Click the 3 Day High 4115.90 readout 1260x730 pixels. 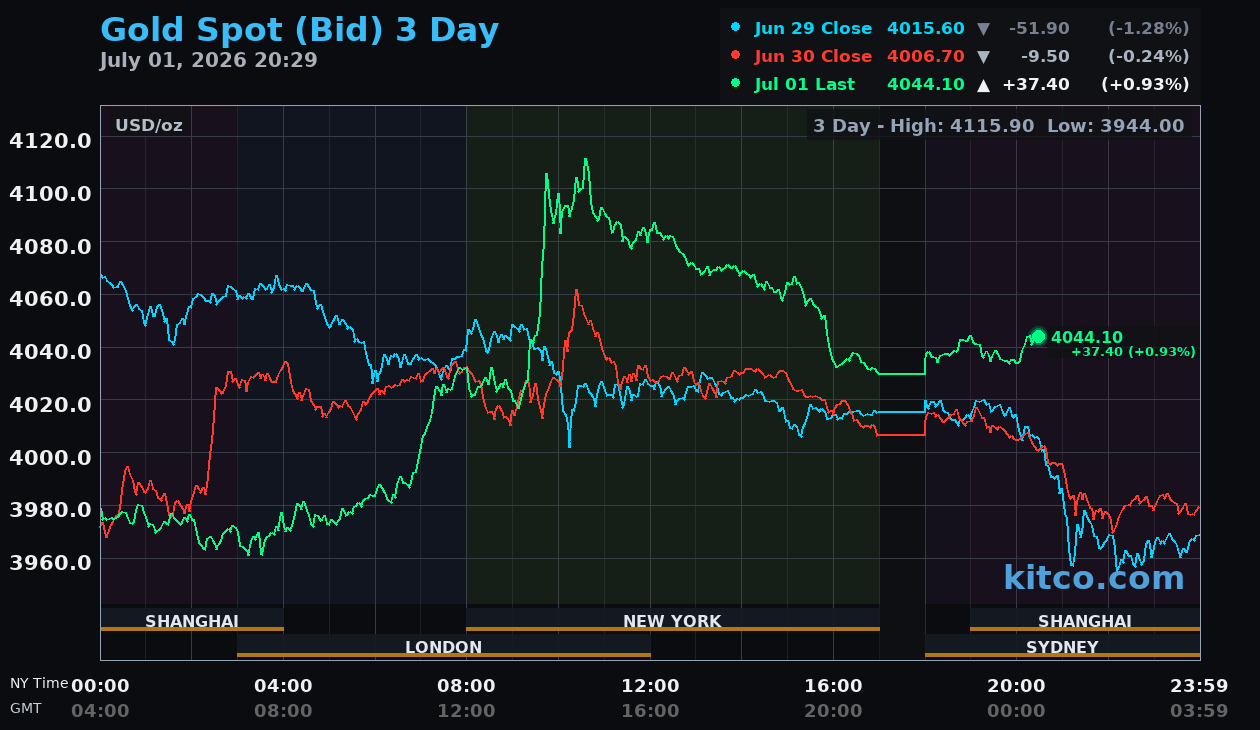(x=923, y=126)
